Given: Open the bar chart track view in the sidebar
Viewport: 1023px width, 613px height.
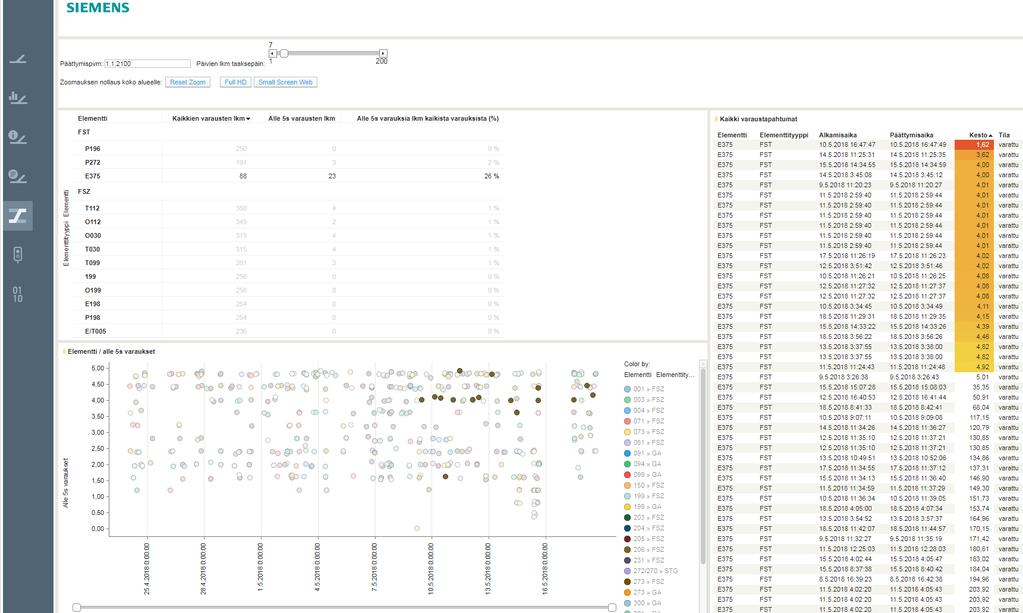Looking at the screenshot, I should tap(18, 98).
